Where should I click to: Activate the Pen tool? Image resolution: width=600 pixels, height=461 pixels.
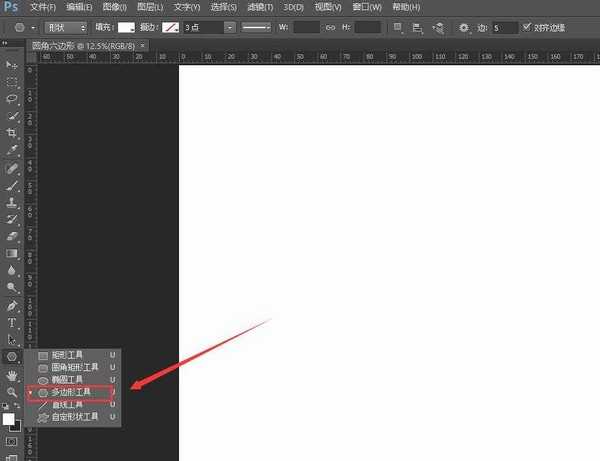coord(12,305)
